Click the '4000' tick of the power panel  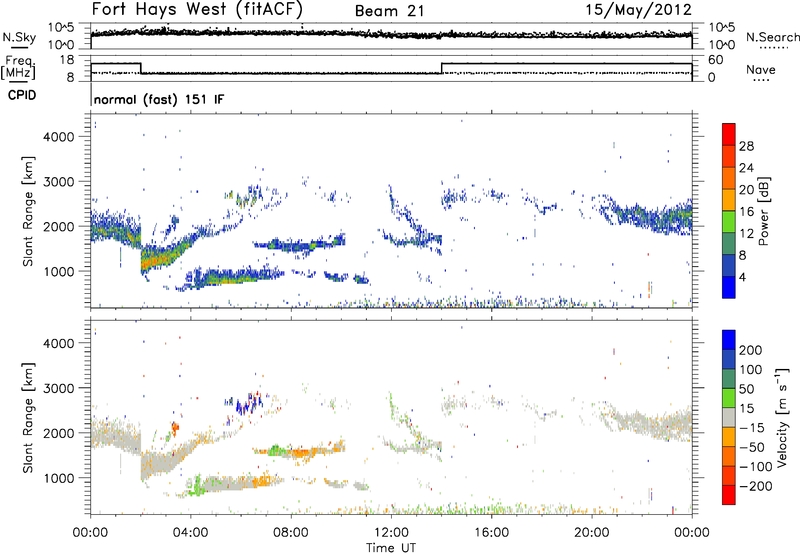[x=59, y=137]
